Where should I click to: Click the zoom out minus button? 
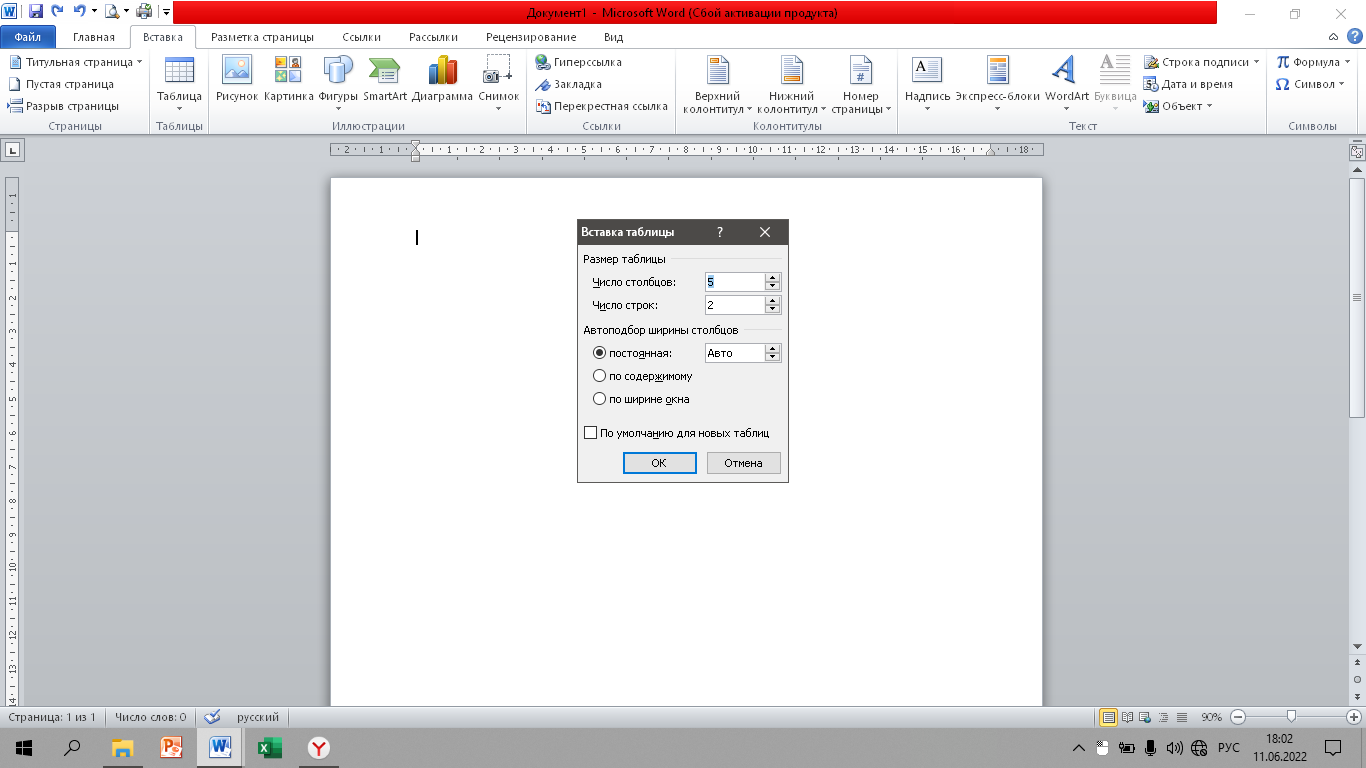tap(1238, 717)
